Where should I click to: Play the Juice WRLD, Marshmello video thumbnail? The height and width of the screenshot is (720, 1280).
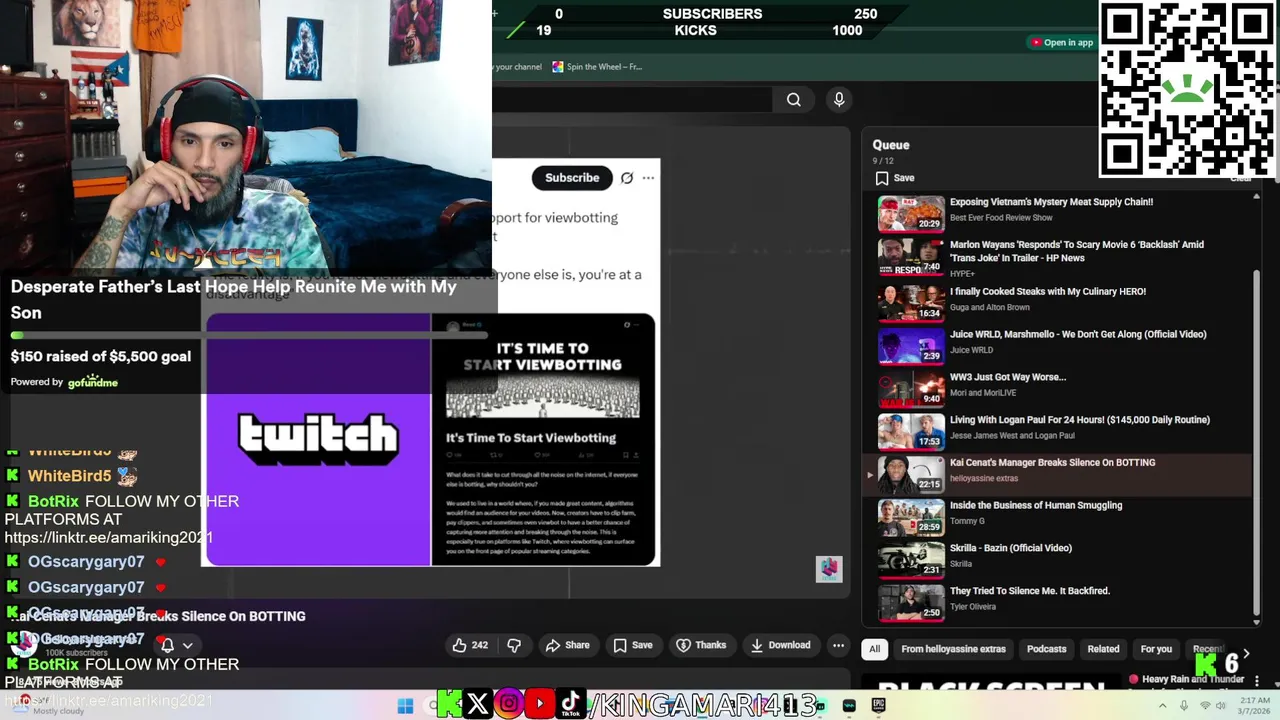point(911,347)
